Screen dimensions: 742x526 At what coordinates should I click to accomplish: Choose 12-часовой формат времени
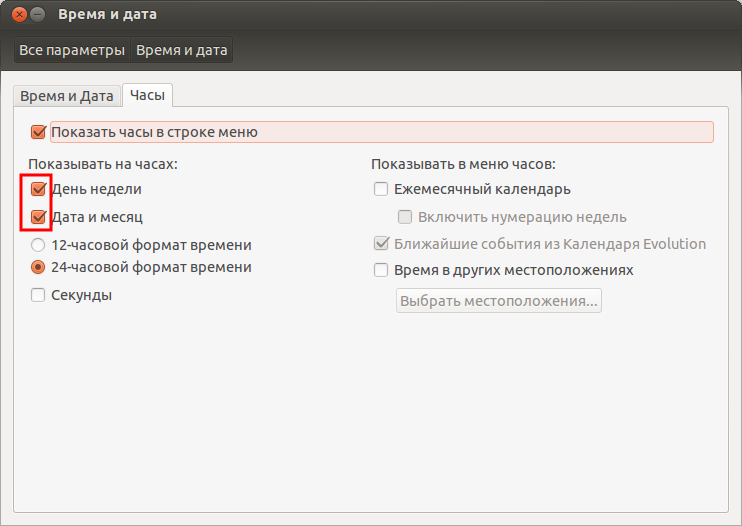click(x=39, y=245)
